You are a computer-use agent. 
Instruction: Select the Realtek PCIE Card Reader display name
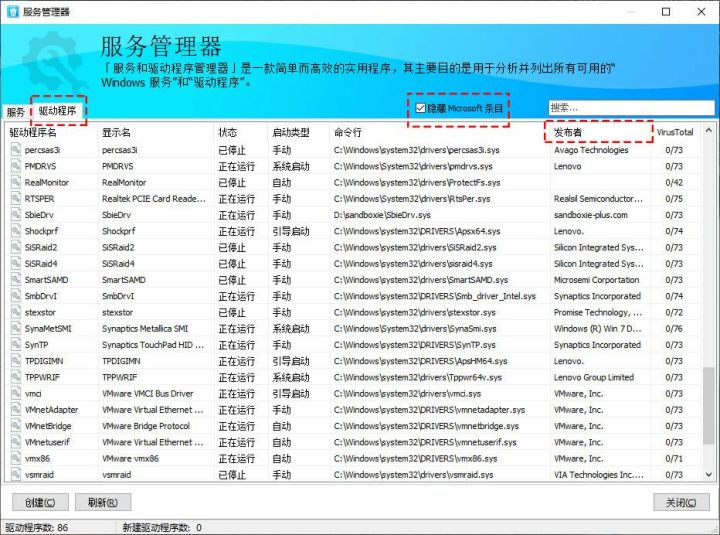point(154,198)
